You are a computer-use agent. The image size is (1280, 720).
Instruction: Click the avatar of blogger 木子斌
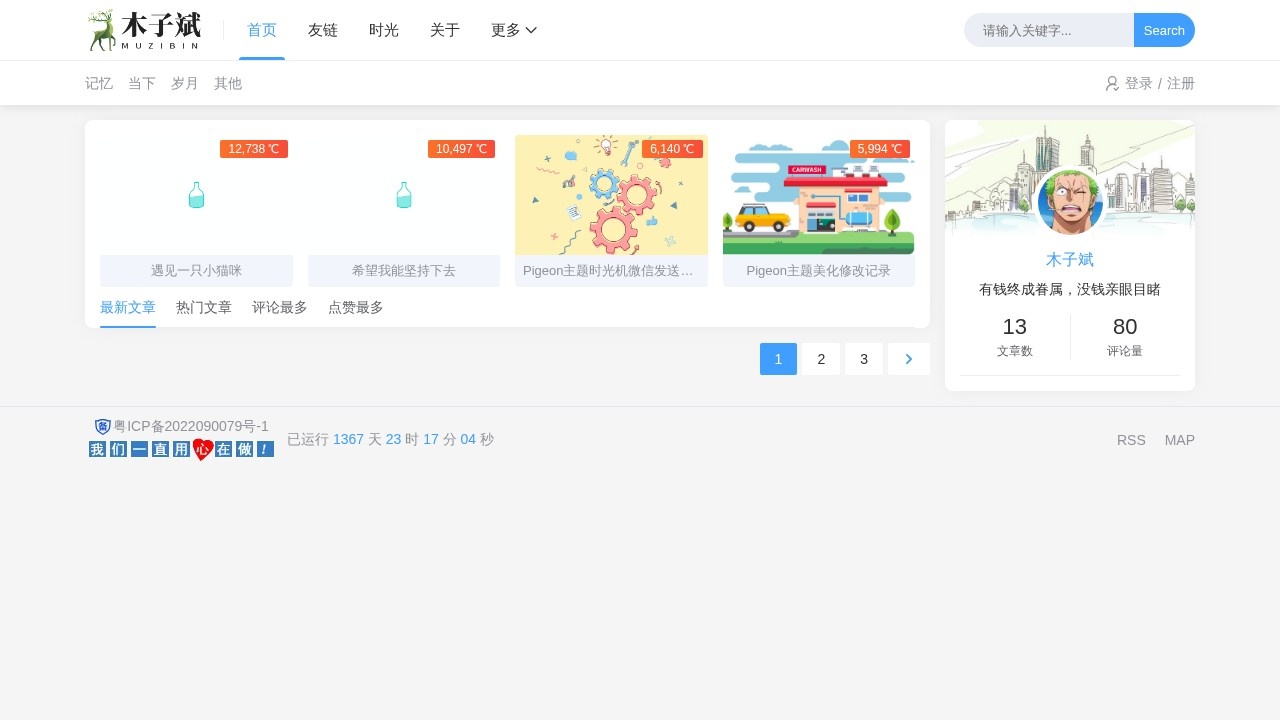coord(1069,201)
